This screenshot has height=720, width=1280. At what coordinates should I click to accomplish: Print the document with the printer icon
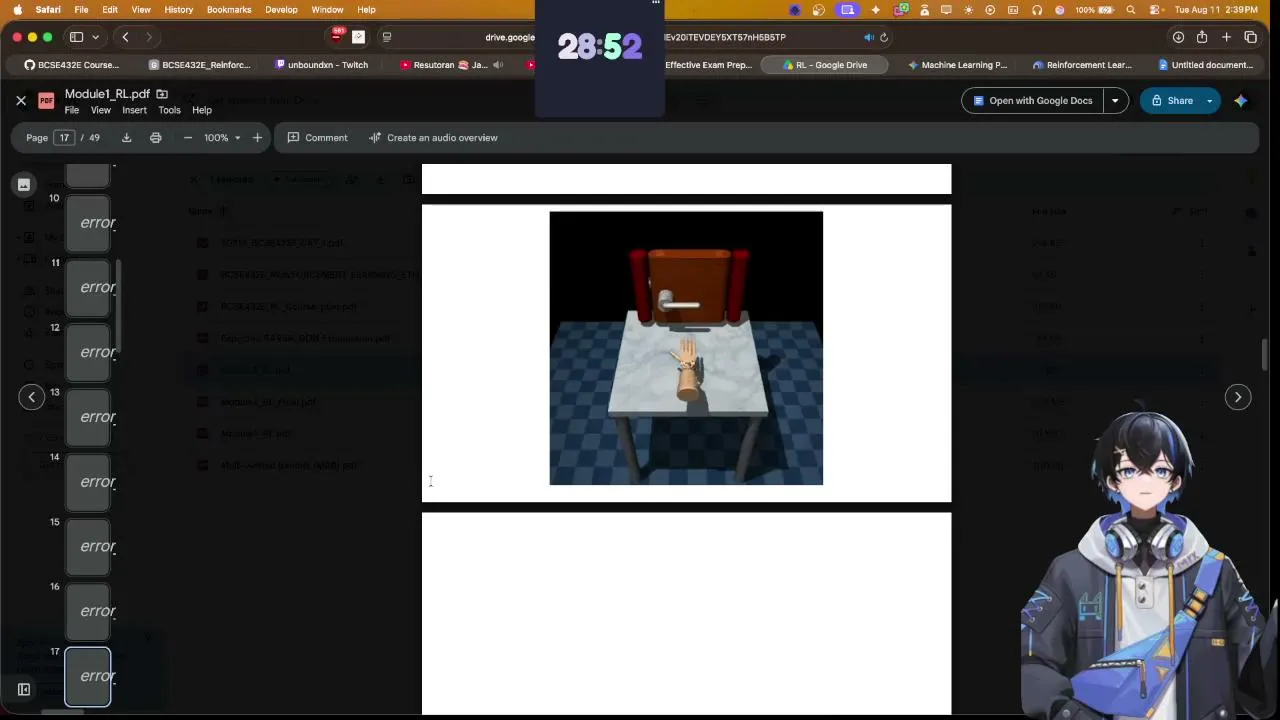pos(156,138)
